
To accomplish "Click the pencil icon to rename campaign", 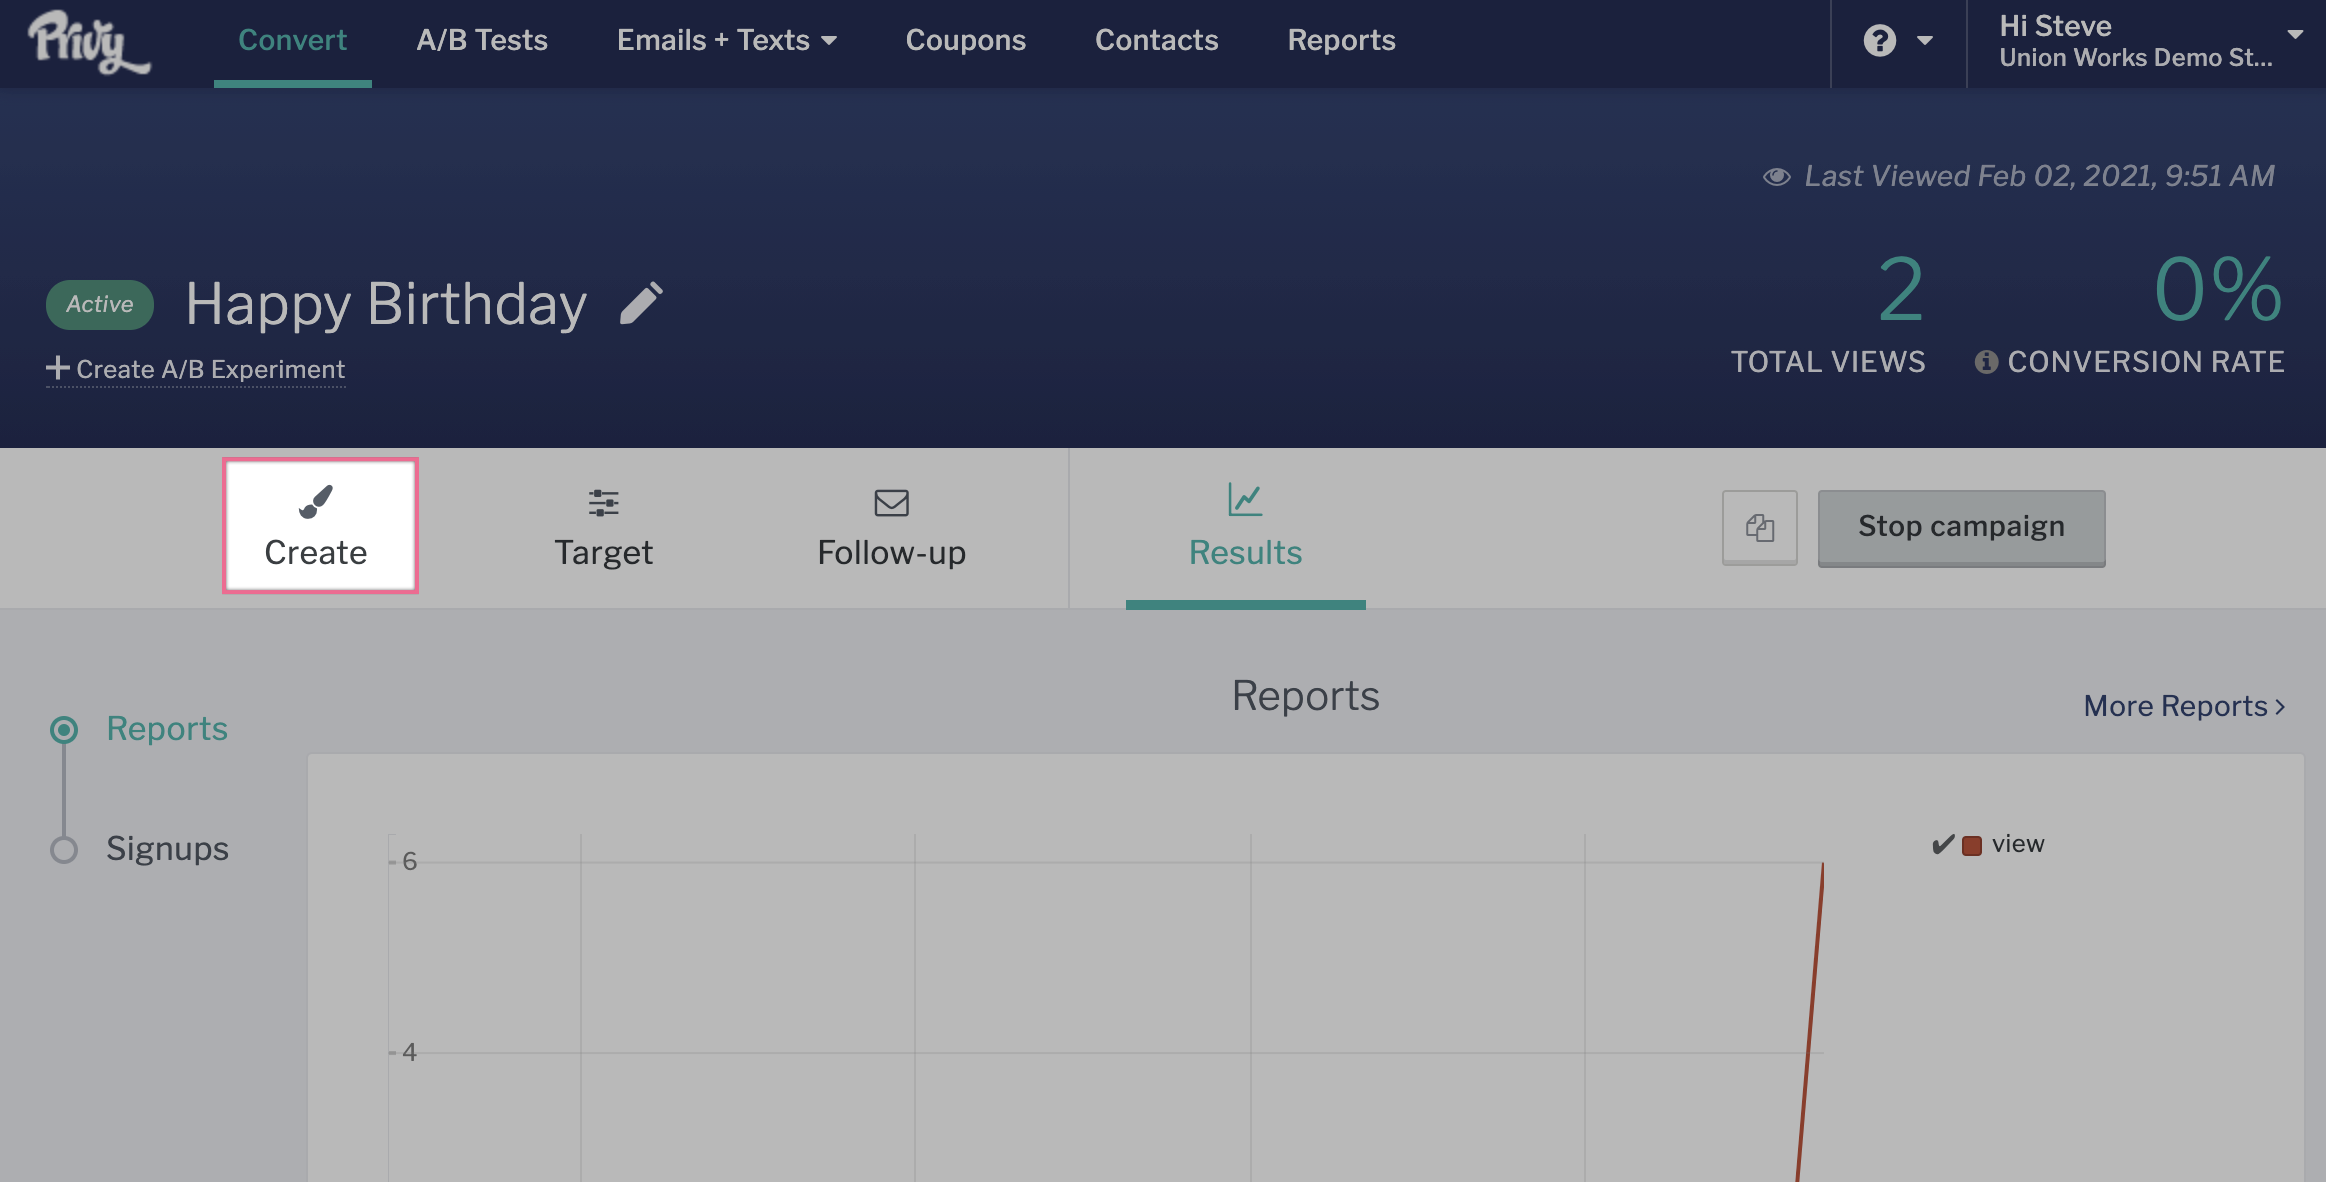I will tap(641, 303).
